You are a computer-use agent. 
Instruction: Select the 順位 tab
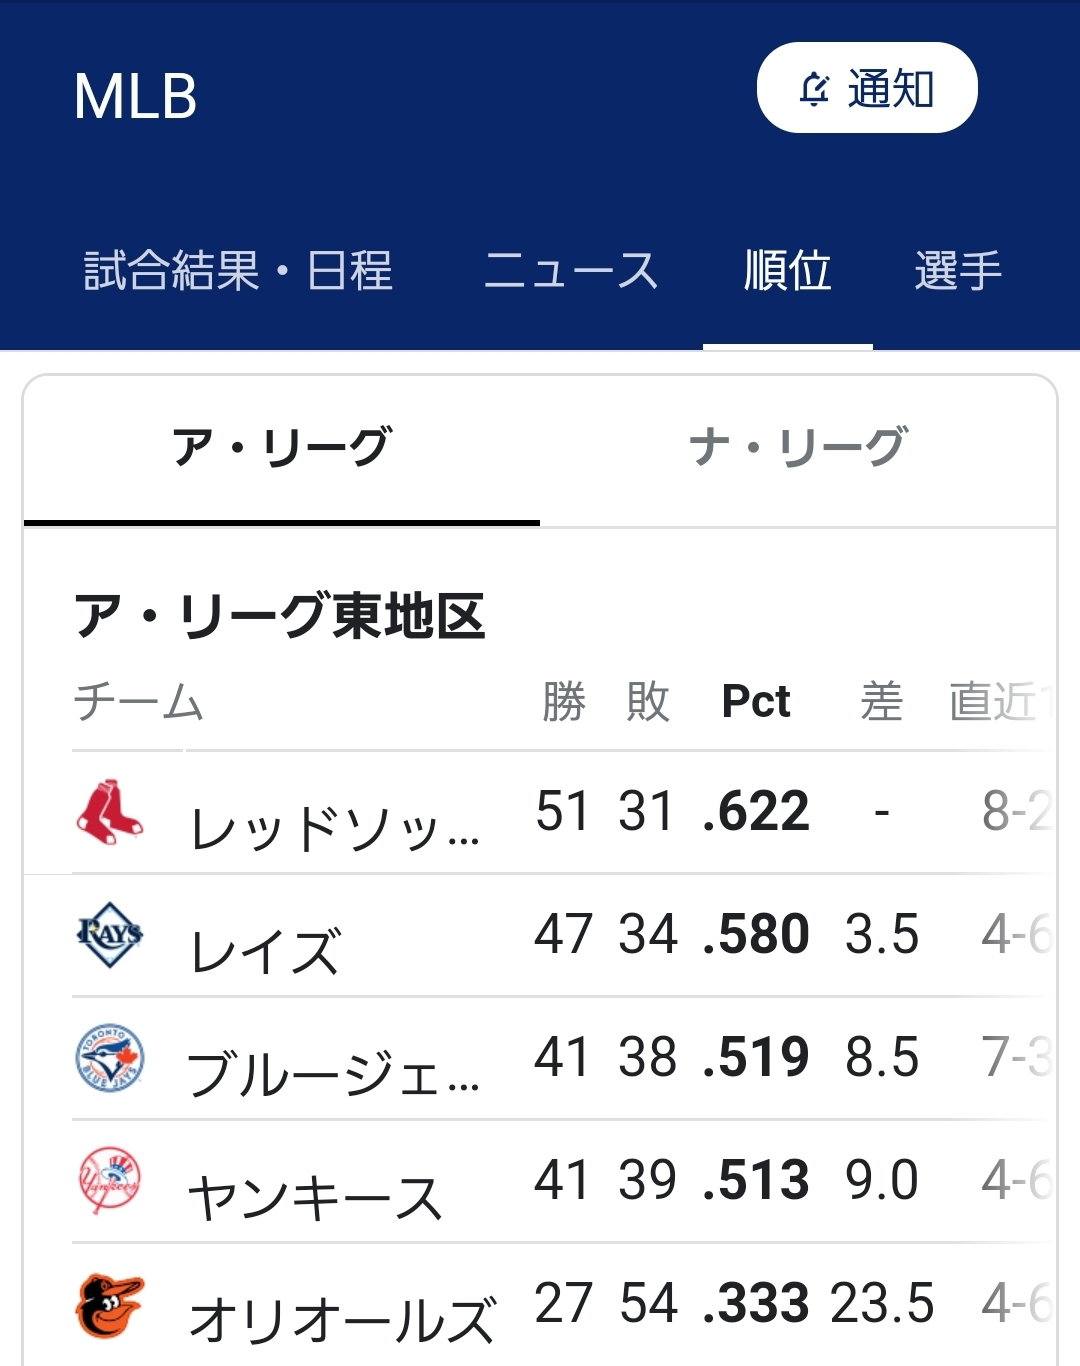788,270
